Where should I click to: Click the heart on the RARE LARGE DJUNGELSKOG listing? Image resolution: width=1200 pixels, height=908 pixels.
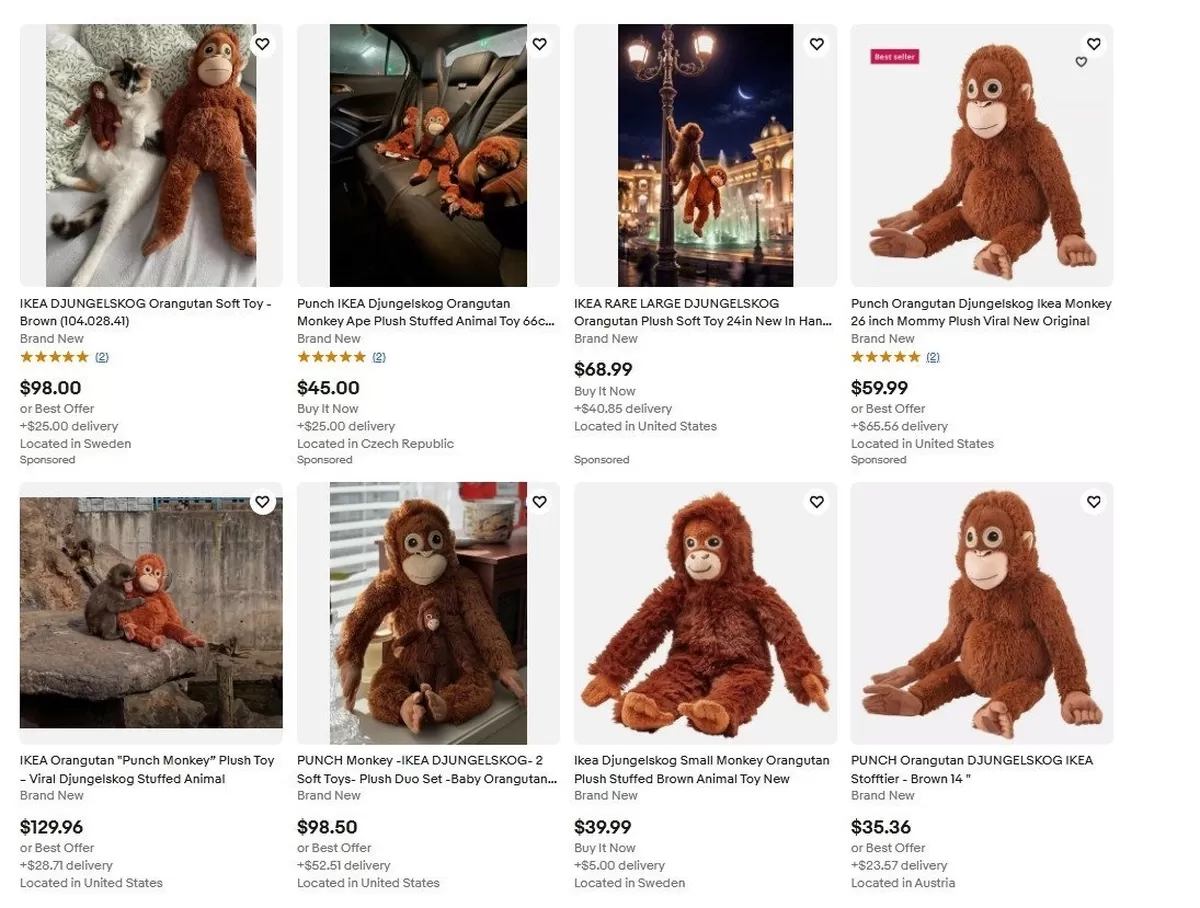click(816, 44)
